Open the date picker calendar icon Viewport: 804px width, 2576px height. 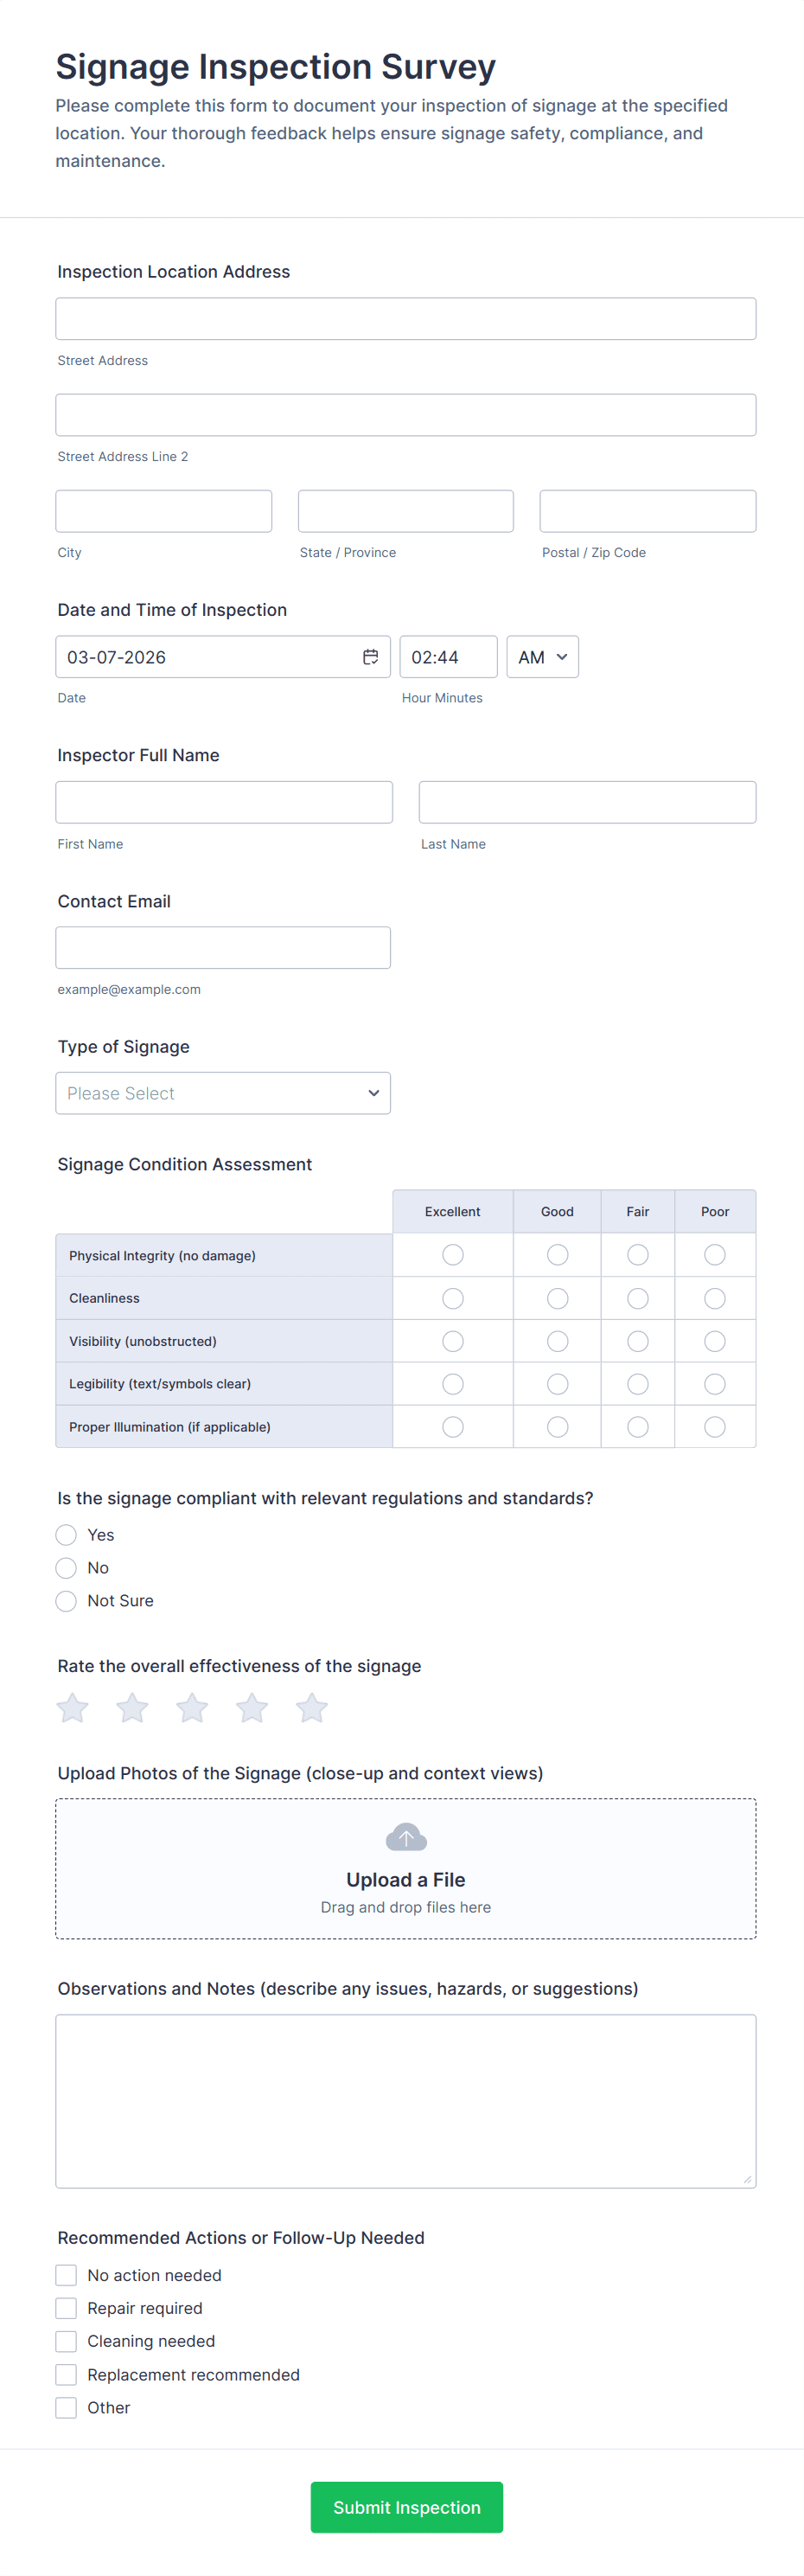(x=370, y=657)
